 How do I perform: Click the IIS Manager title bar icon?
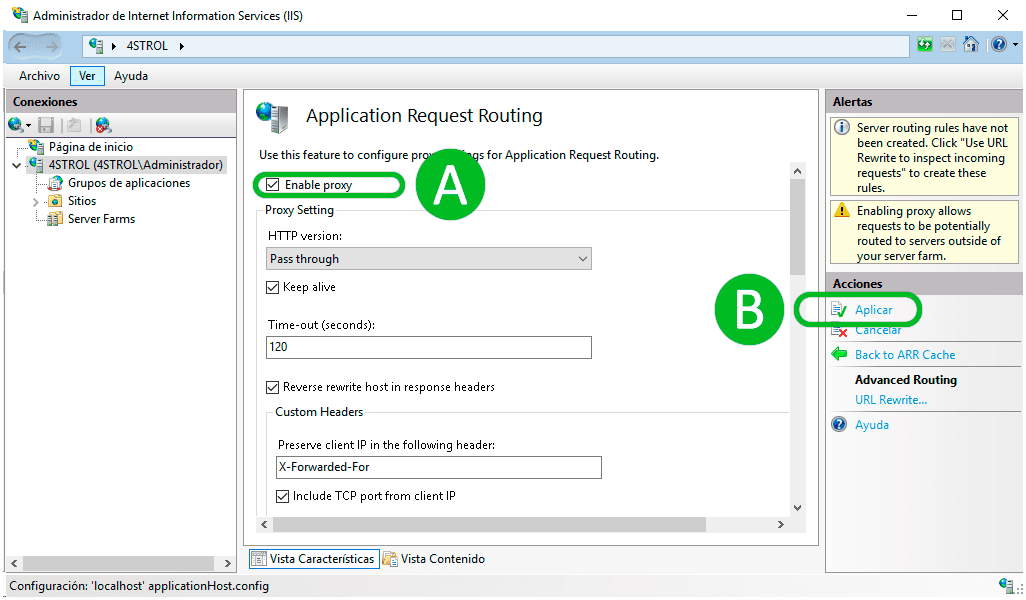pos(20,14)
